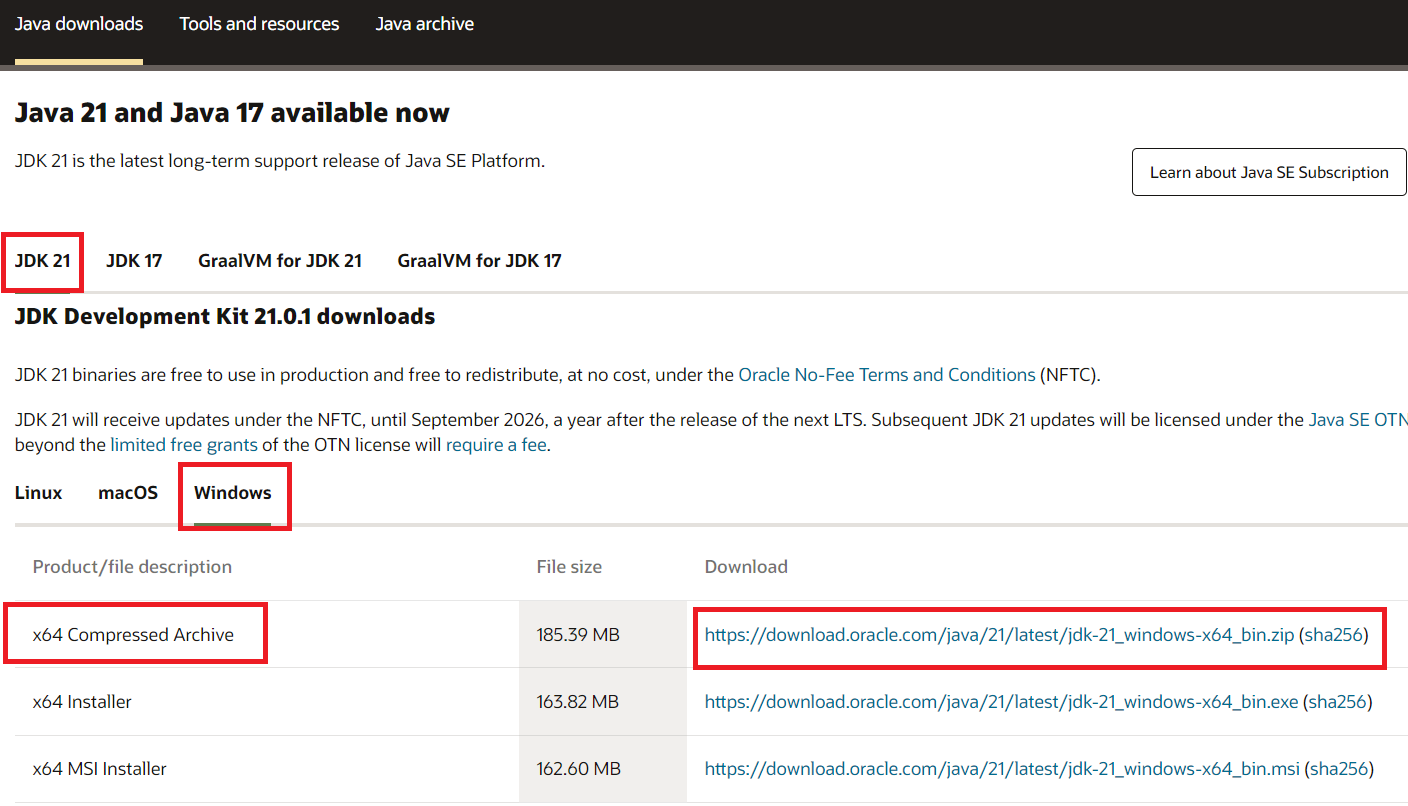Select the Linux platform tab
Image resolution: width=1408 pixels, height=806 pixels.
pyautogui.click(x=39, y=493)
